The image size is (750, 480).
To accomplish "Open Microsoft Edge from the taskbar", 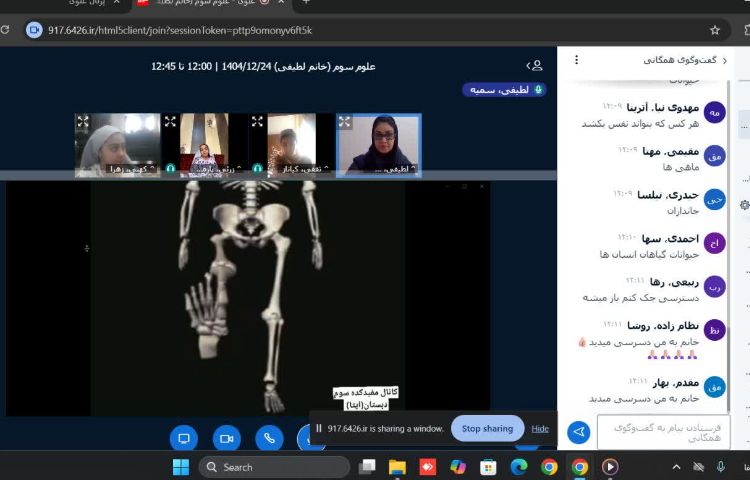I will (518, 467).
